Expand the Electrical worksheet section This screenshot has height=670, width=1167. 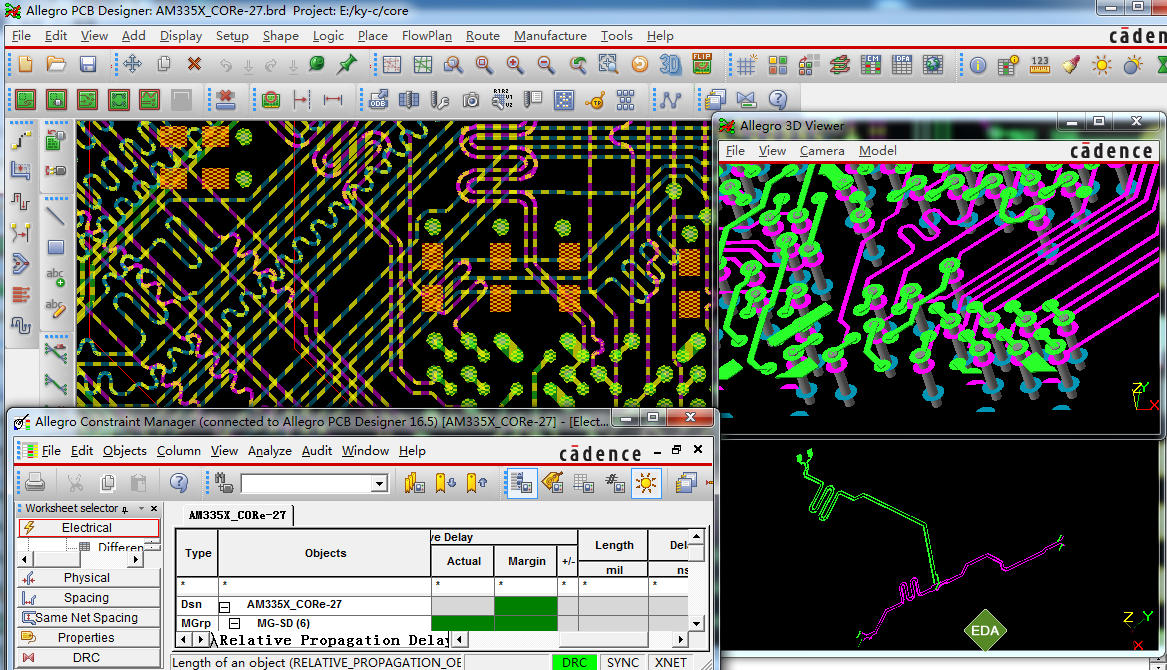pos(88,528)
